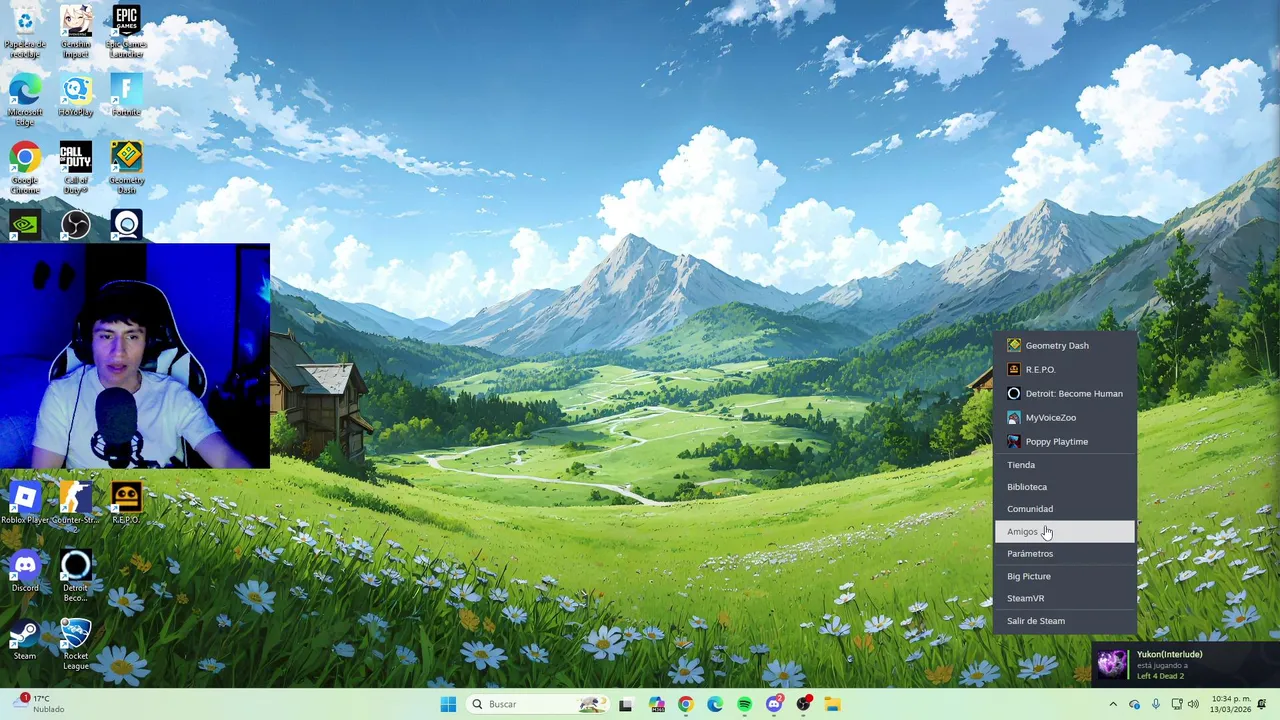Viewport: 1280px width, 720px height.
Task: Click the Yukon(Interlude) Steam friend notification
Action: [1185, 664]
